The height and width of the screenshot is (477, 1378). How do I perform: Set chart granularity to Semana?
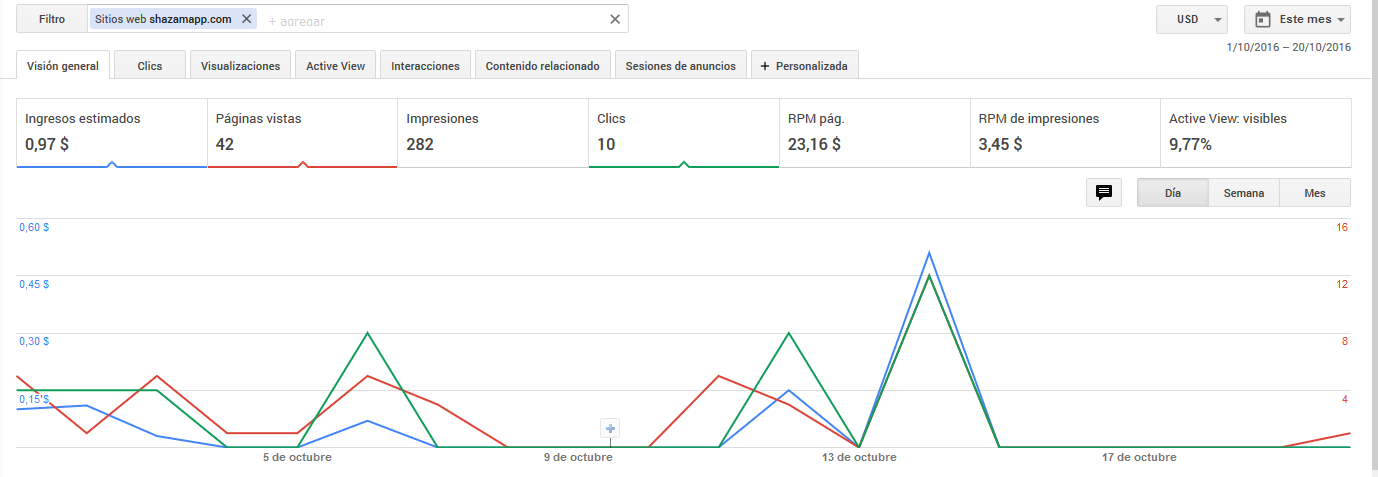(x=1244, y=193)
